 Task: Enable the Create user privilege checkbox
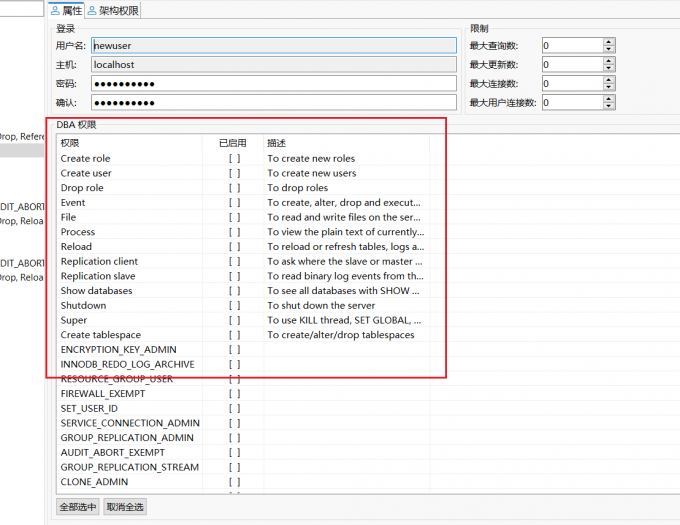[234, 173]
